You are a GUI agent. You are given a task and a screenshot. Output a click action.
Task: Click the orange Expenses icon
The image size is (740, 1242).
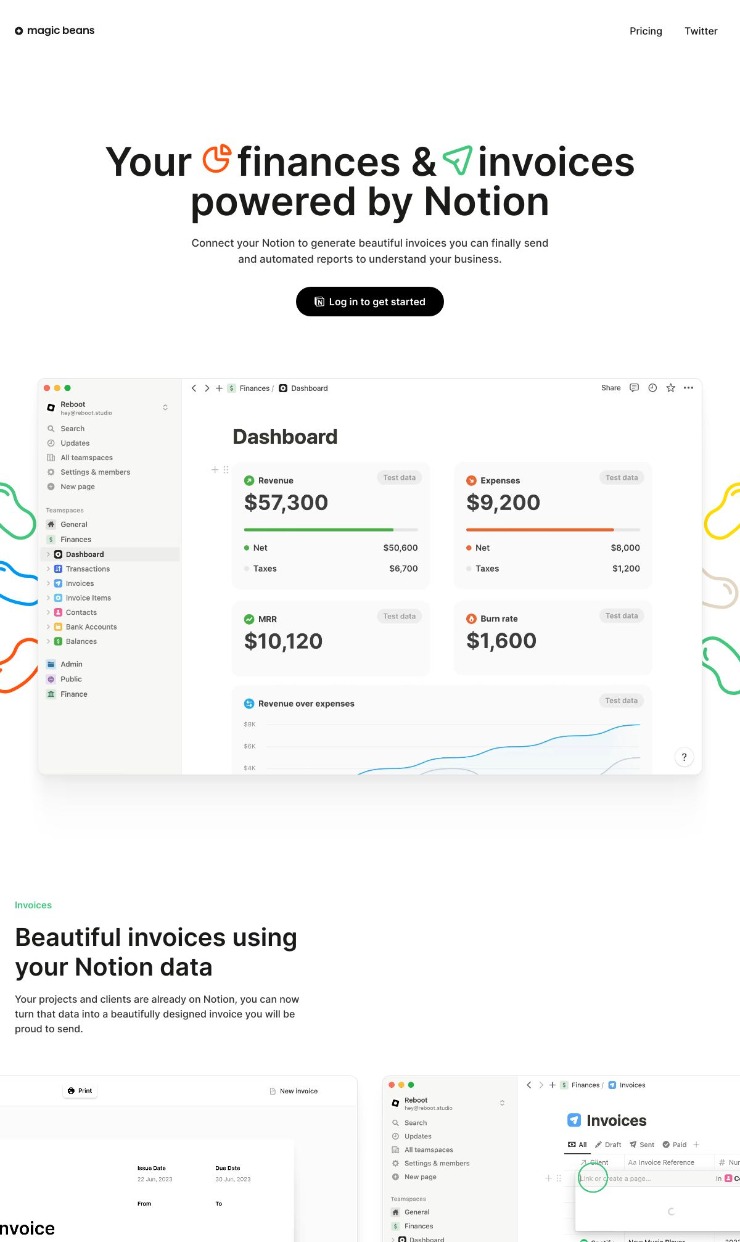(471, 480)
